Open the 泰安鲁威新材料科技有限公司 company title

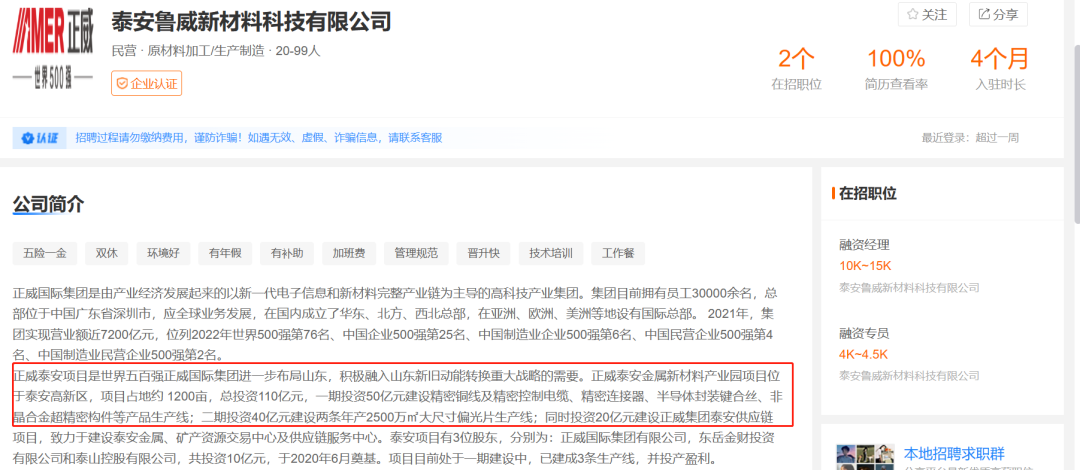point(251,21)
